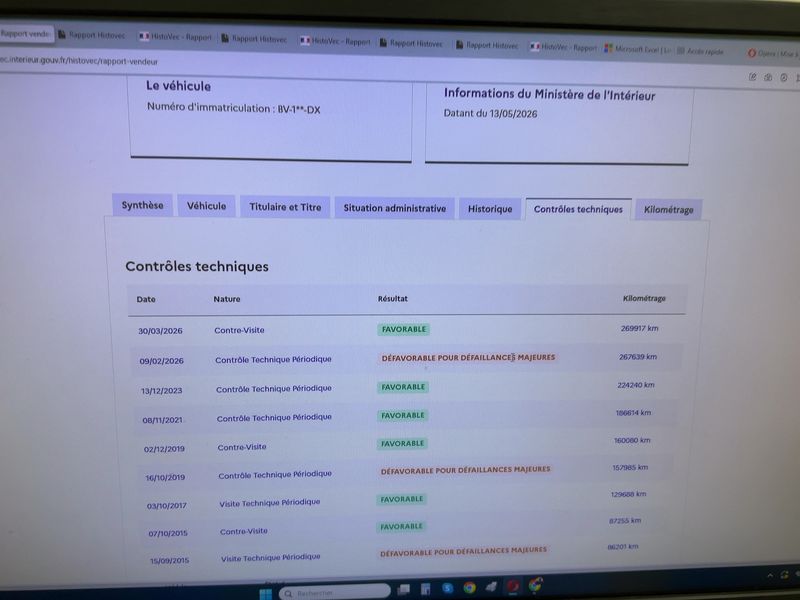This screenshot has height=600, width=800.
Task: Select the mileage 186614 km
Action: (633, 412)
